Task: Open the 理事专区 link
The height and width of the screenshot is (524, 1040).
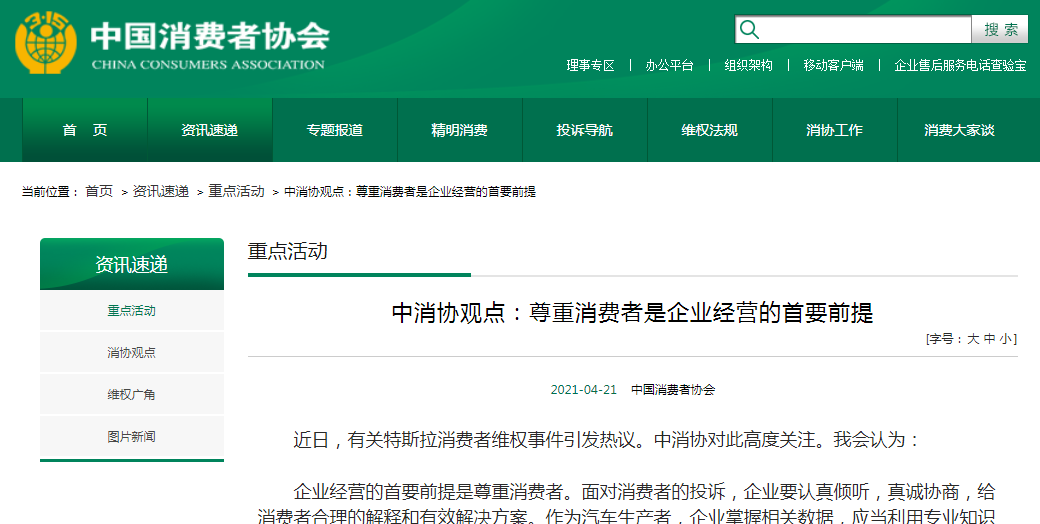Action: [x=590, y=65]
